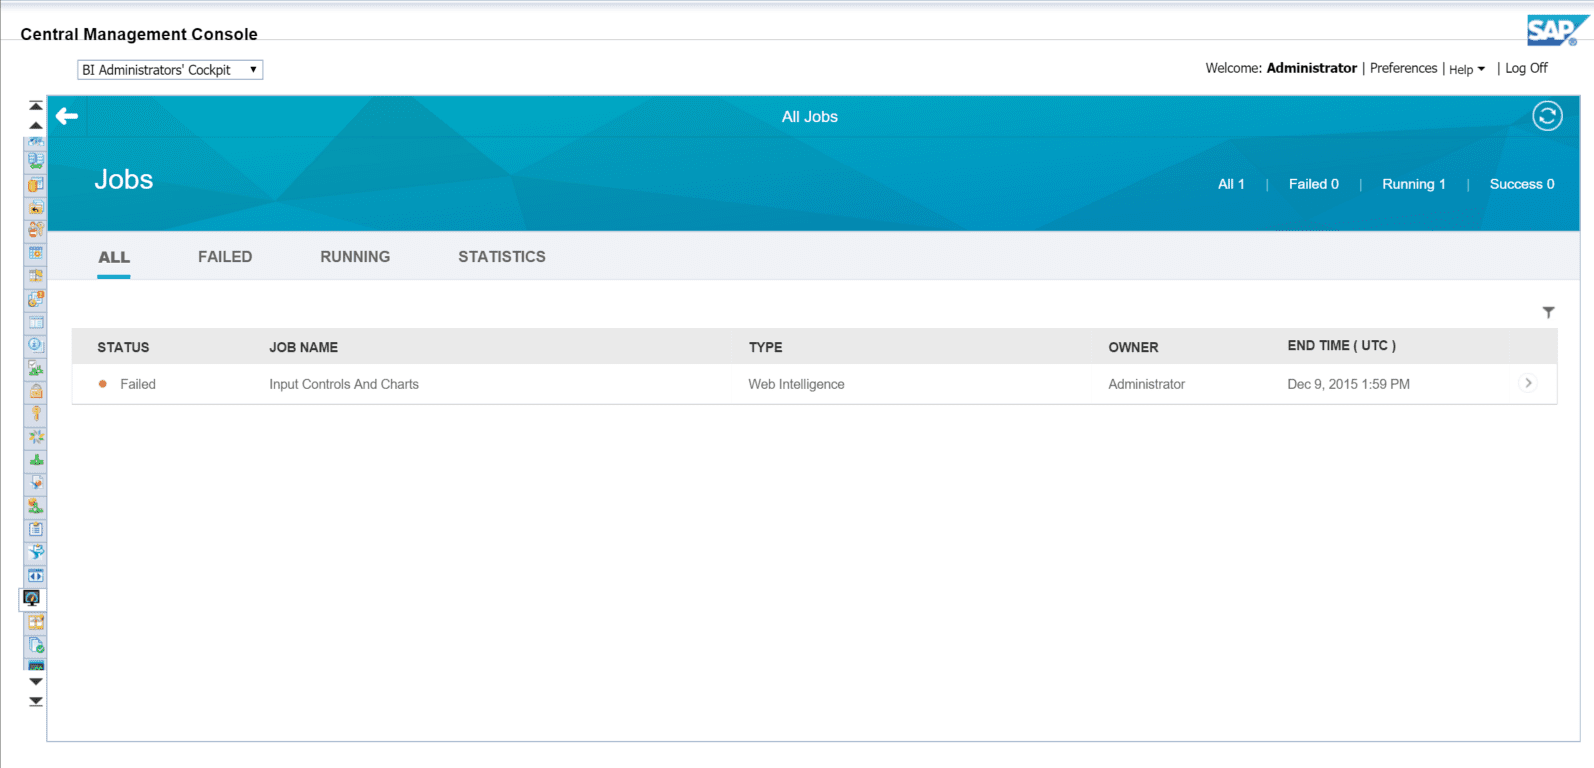Image resolution: width=1594 pixels, height=768 pixels.
Task: Open the selected BI Administrators' Cockpit monitor icon
Action: (x=32, y=598)
